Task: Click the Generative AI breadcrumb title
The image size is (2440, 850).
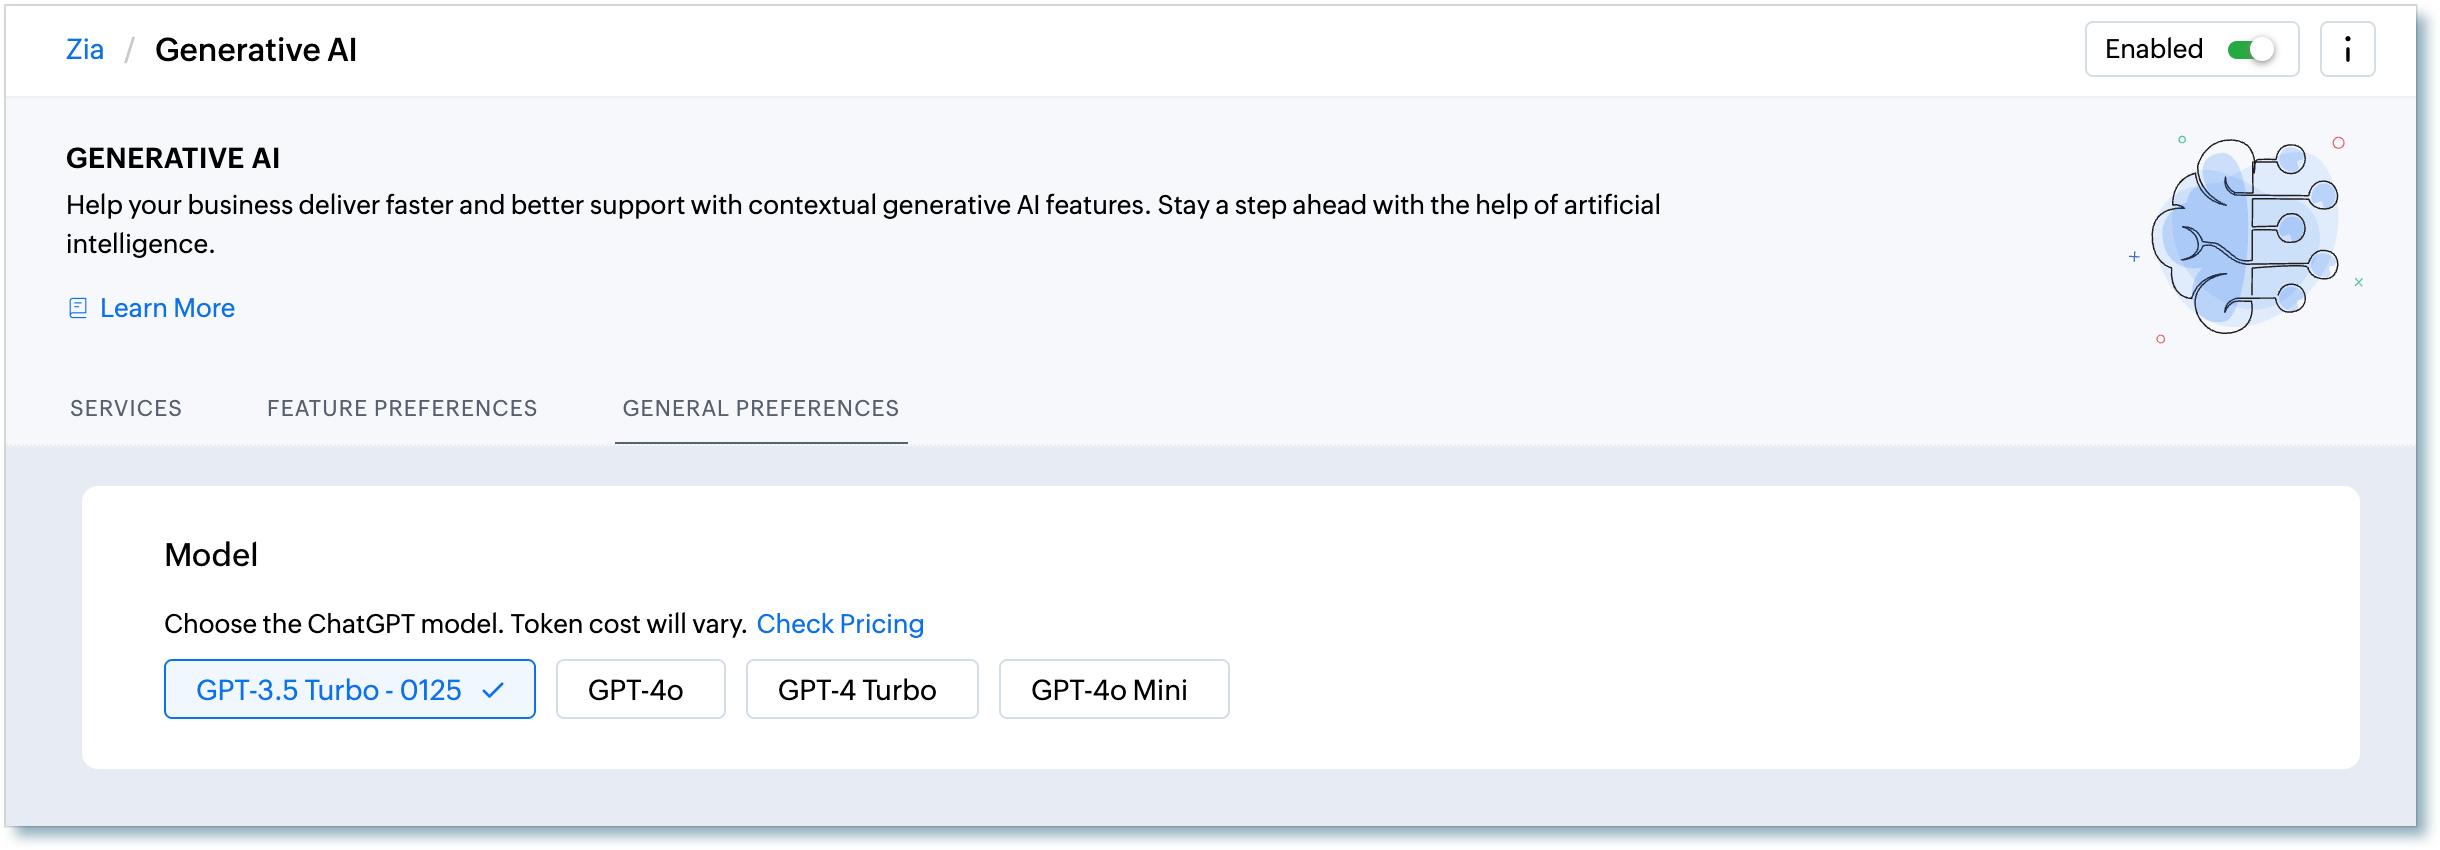Action: 256,50
